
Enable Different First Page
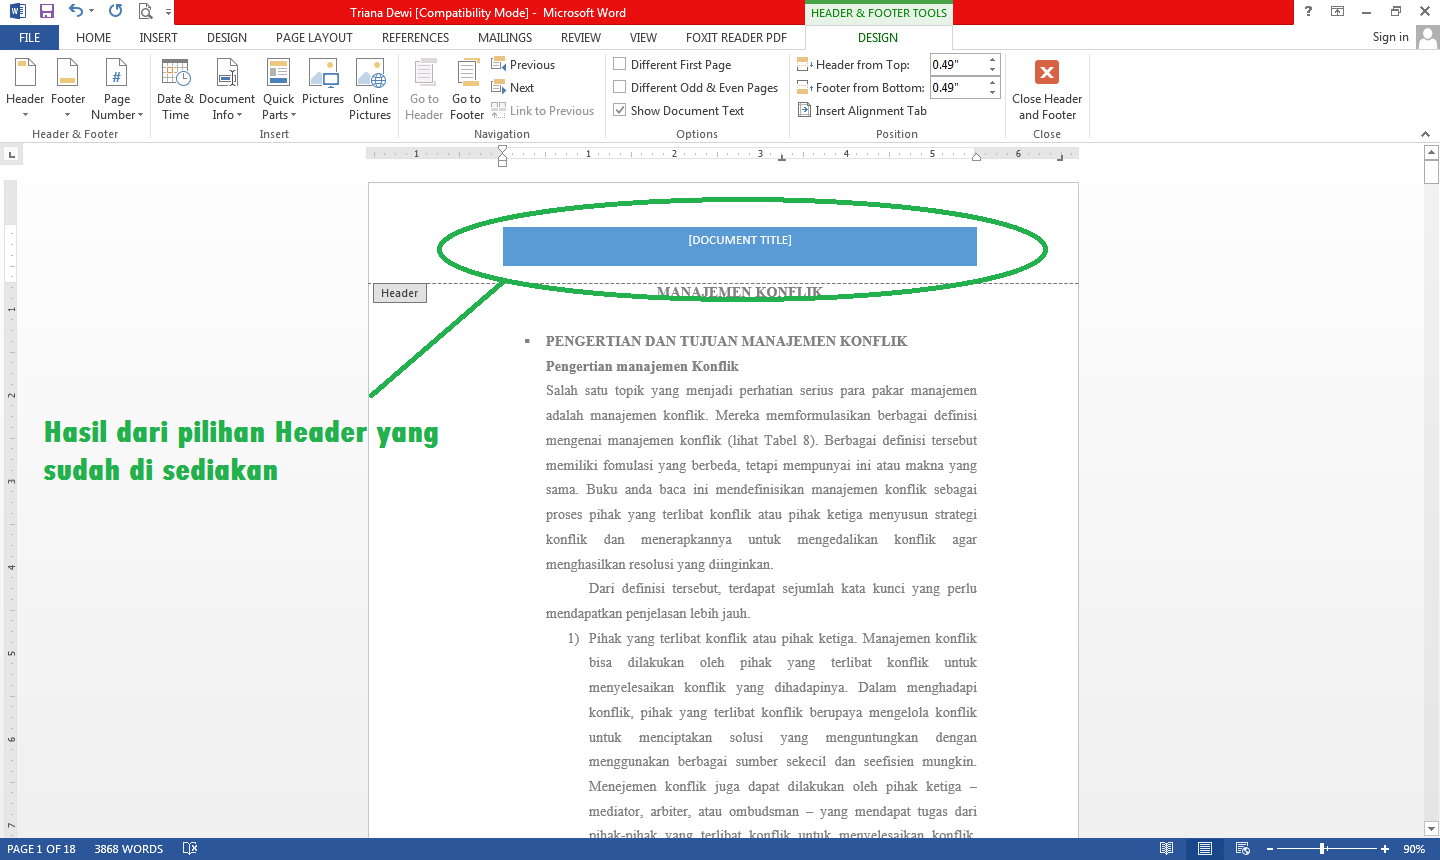click(619, 64)
